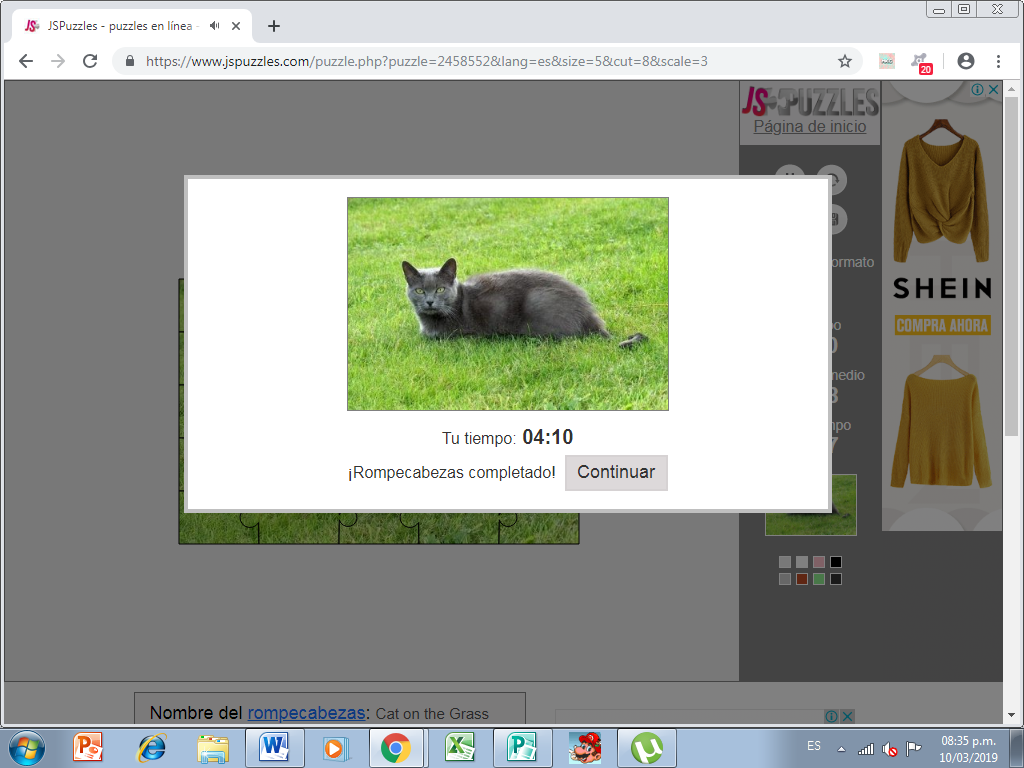1024x768 pixels.
Task: Mute the tab audio via its speaker icon
Action: pyautogui.click(x=214, y=26)
